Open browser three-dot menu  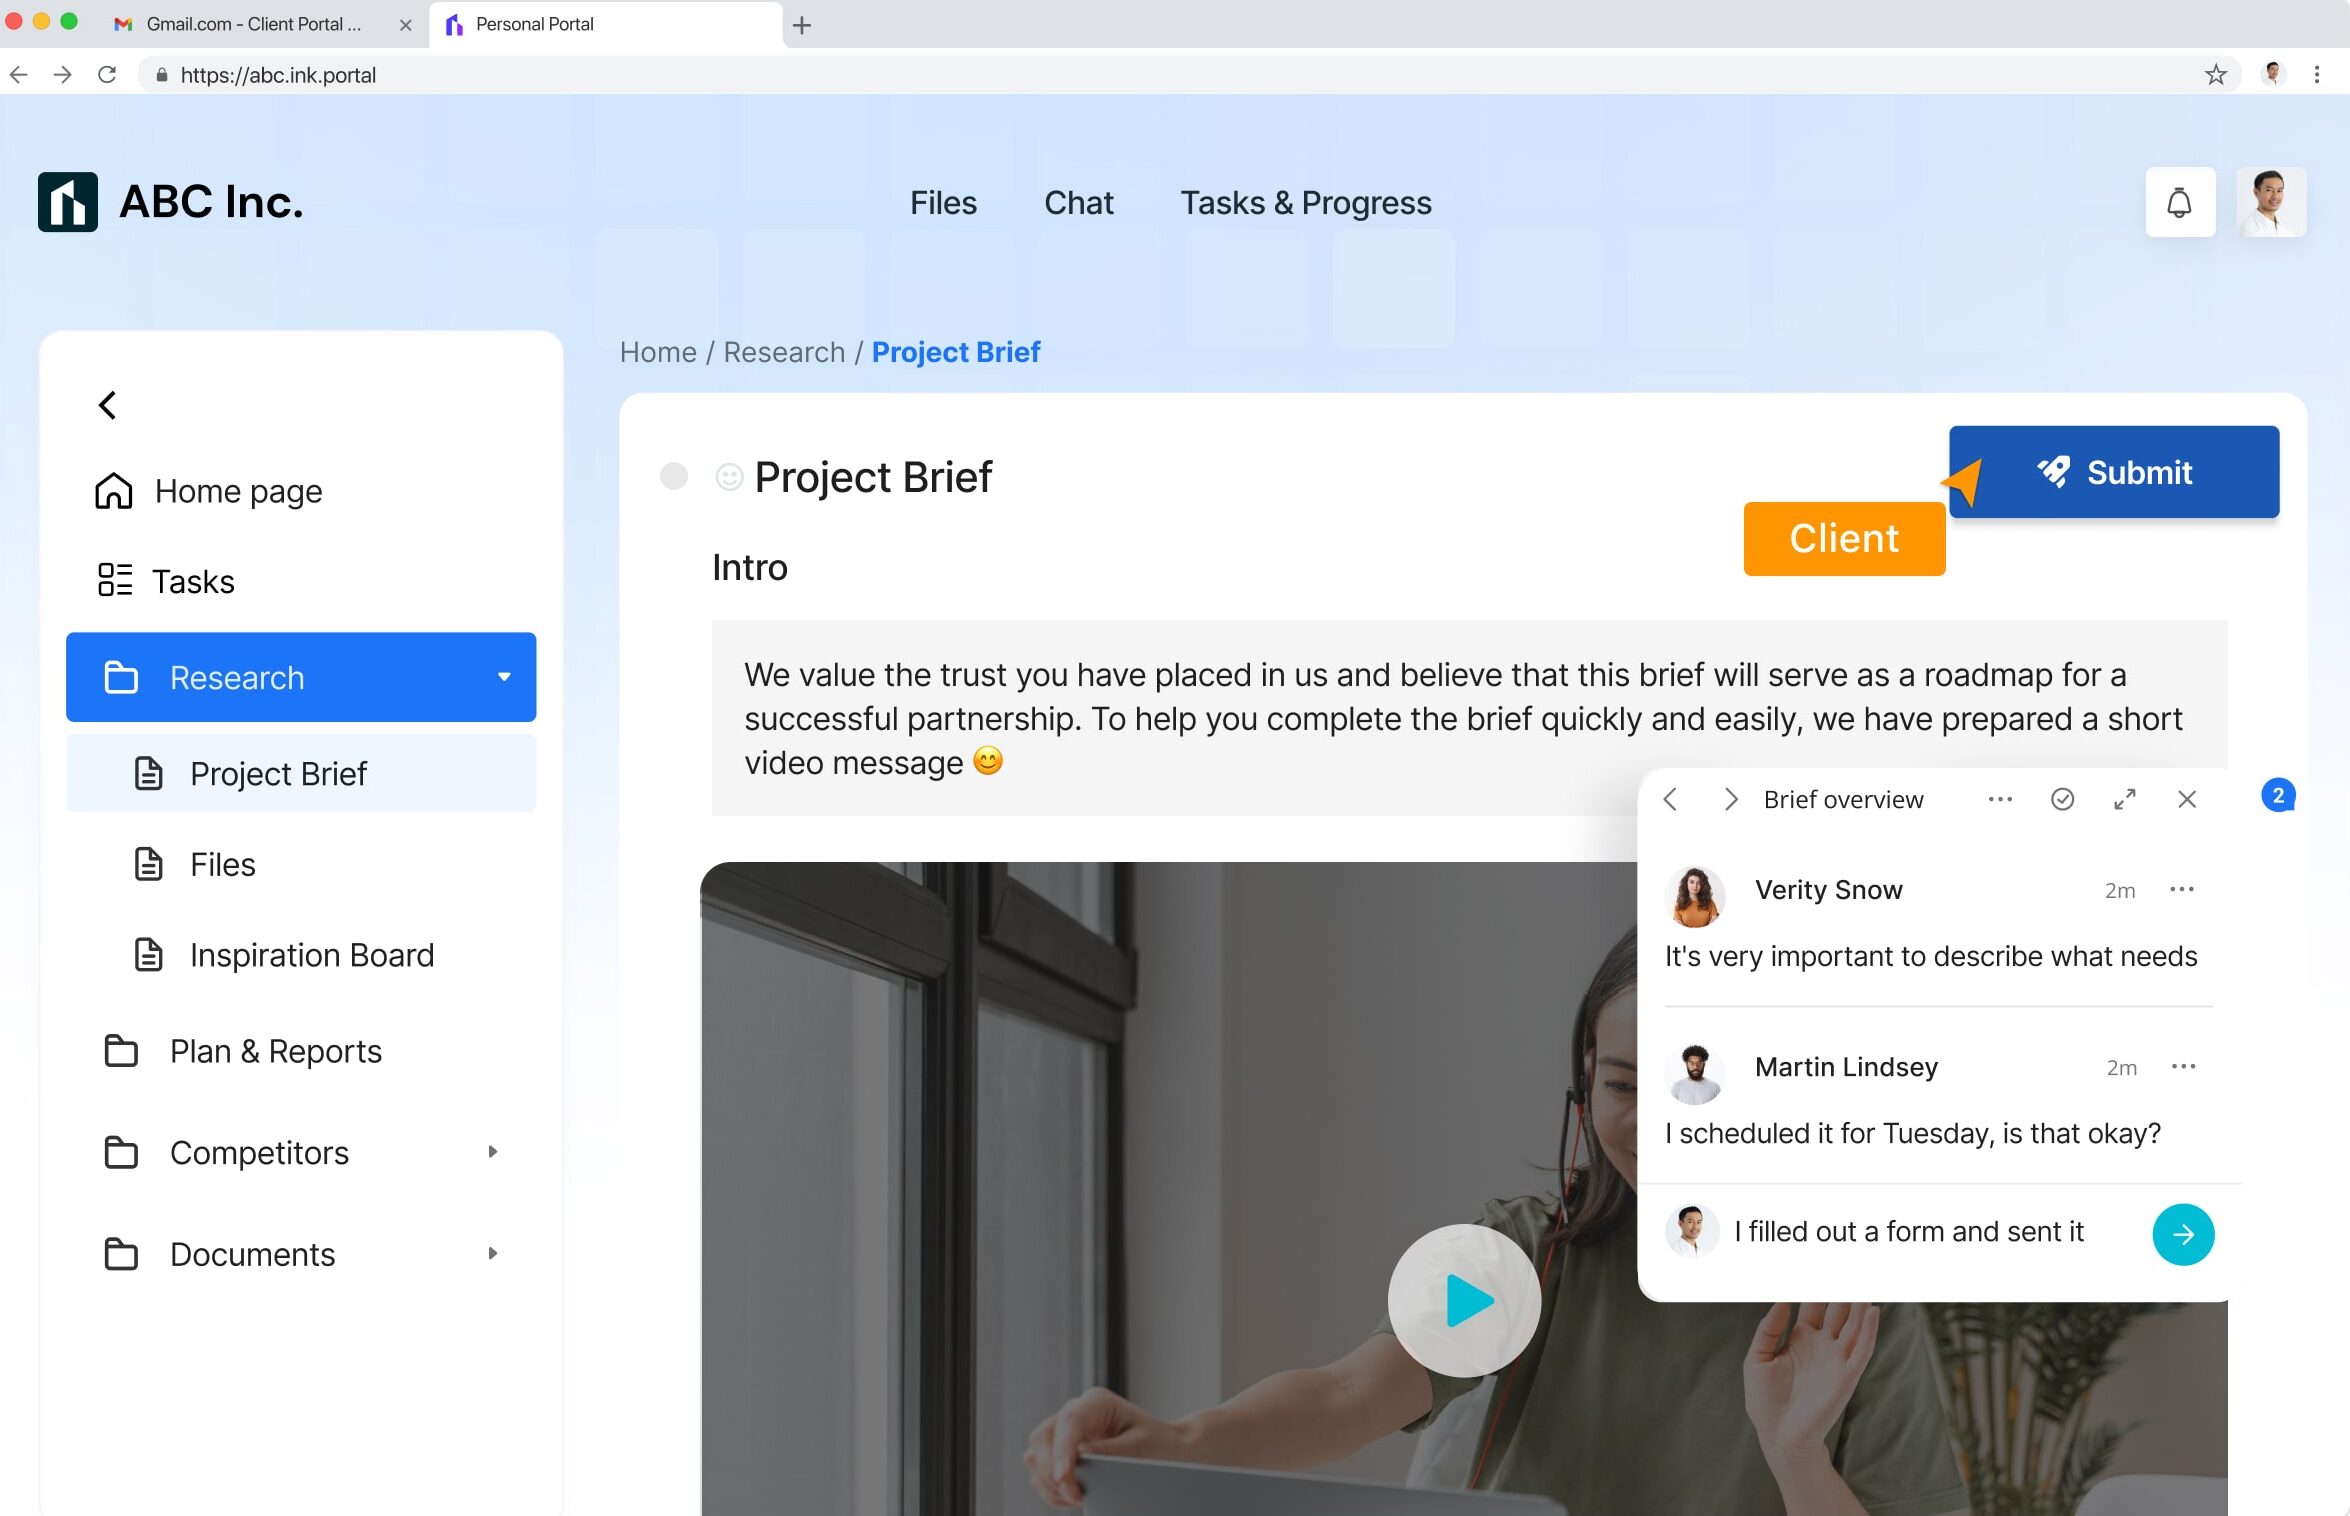(x=2317, y=75)
